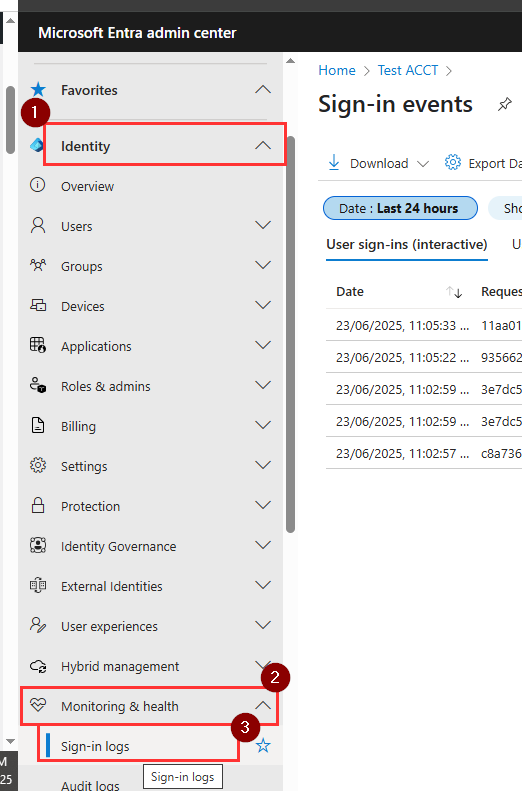Viewport: 522px width, 791px height.
Task: Open the Monitoring & health label
Action: 120,706
